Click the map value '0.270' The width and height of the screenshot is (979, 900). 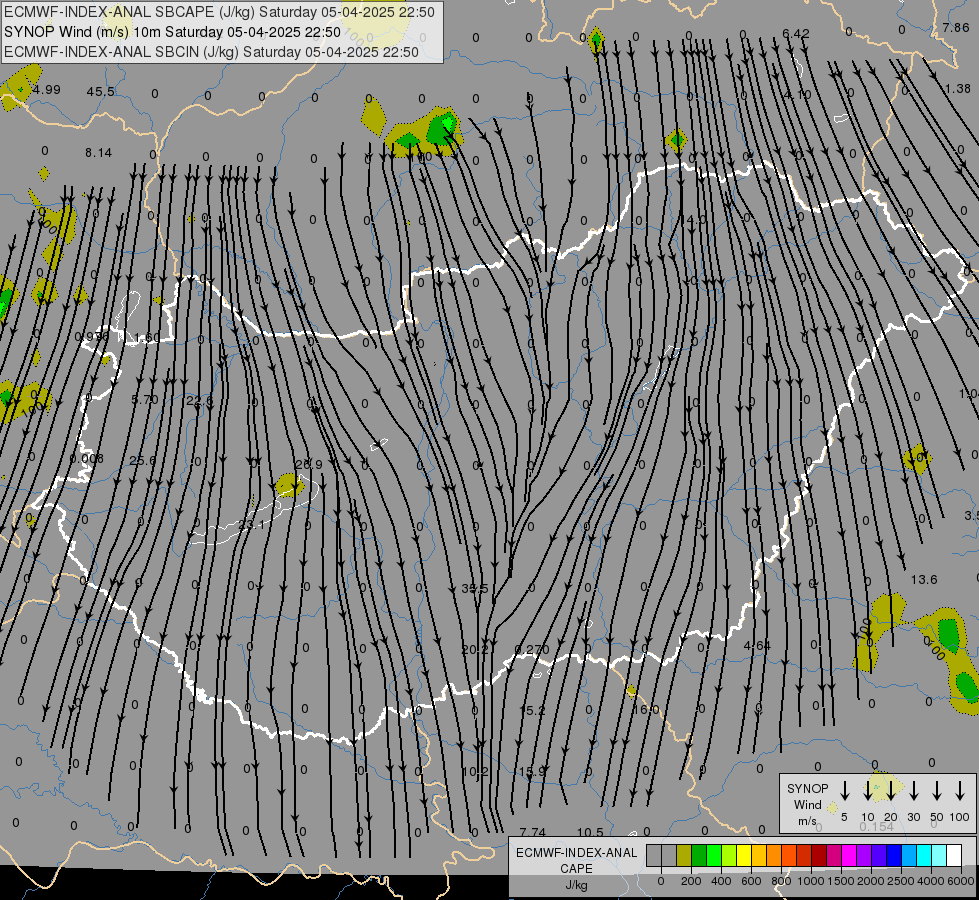point(532,650)
